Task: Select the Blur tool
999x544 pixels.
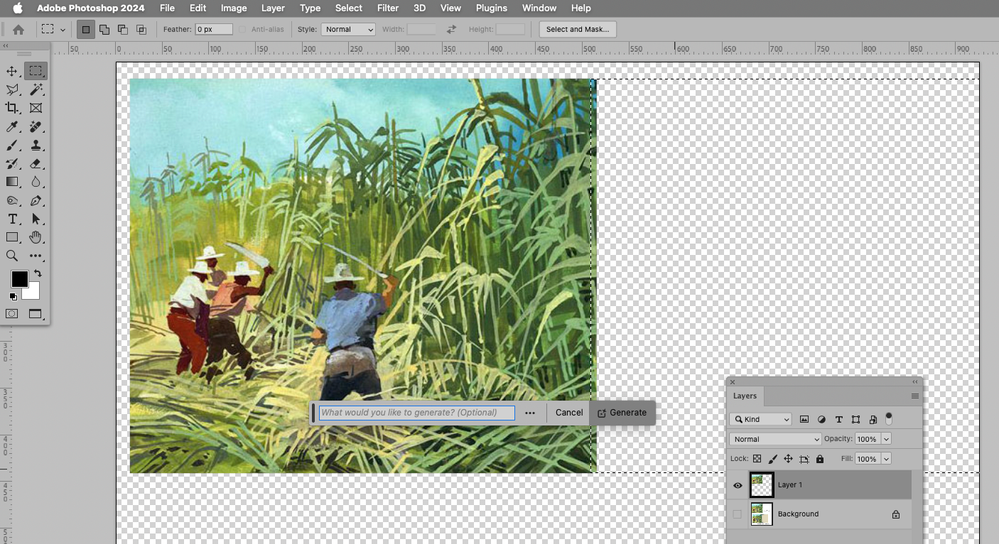Action: point(36,182)
